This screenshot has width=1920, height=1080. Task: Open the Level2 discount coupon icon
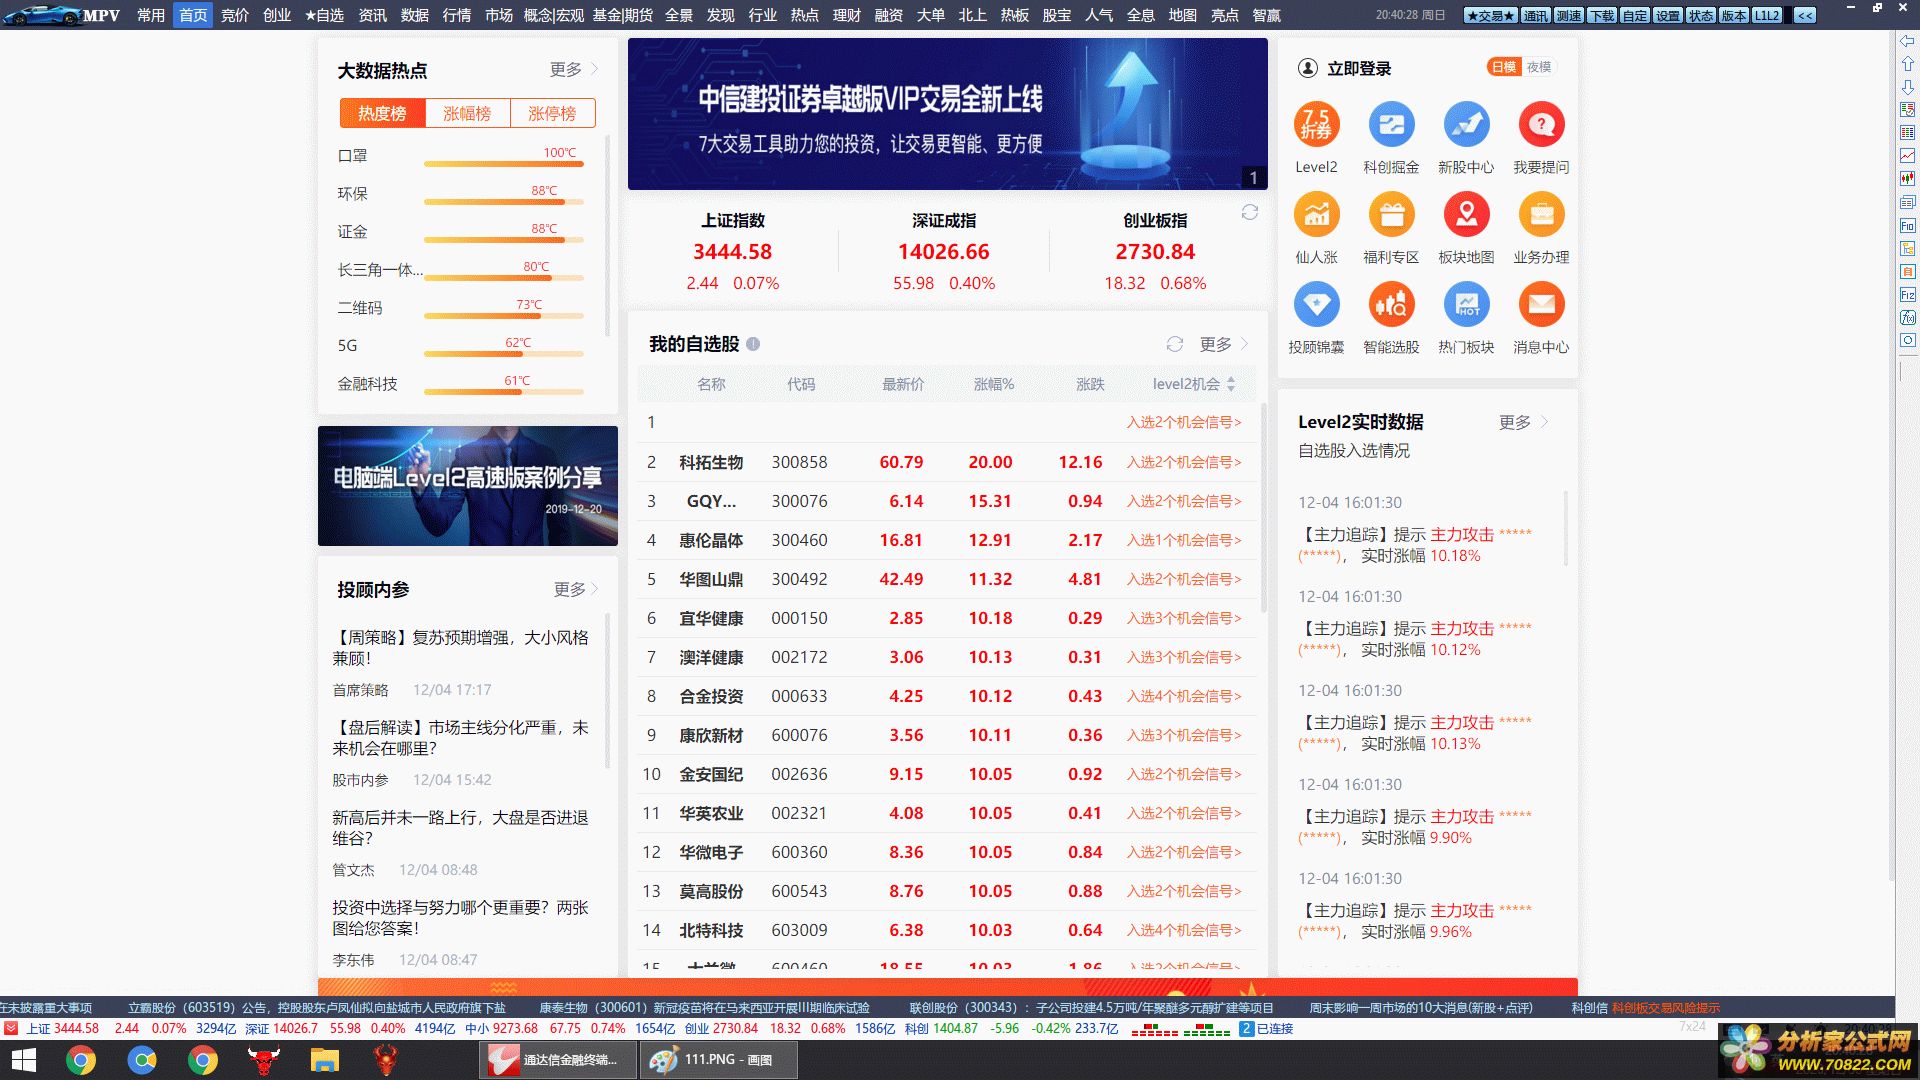pyautogui.click(x=1316, y=125)
